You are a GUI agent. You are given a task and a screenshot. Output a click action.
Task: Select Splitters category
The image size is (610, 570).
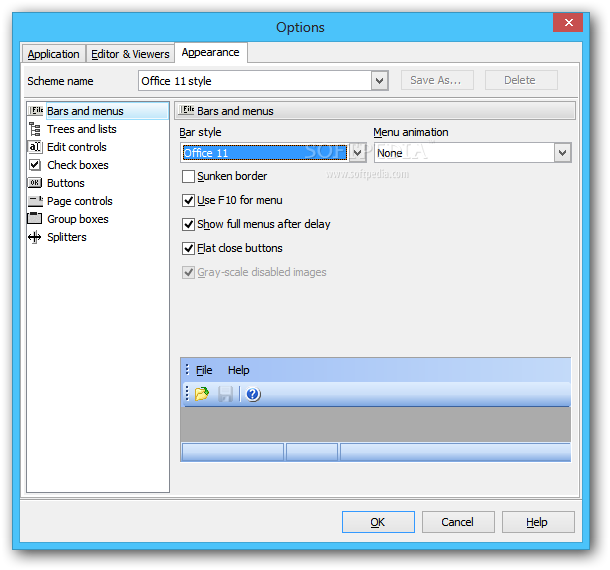tap(67, 237)
